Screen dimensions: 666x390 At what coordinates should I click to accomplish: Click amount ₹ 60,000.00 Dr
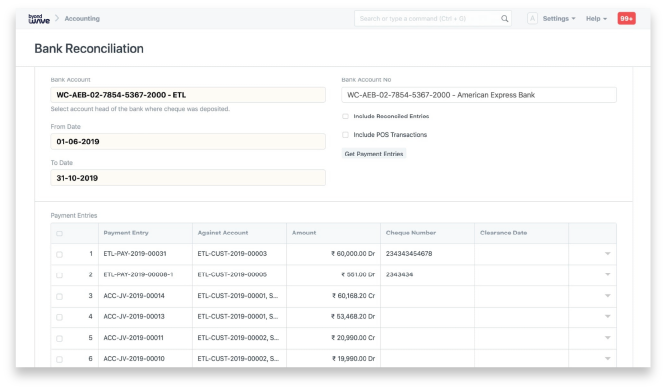353,254
